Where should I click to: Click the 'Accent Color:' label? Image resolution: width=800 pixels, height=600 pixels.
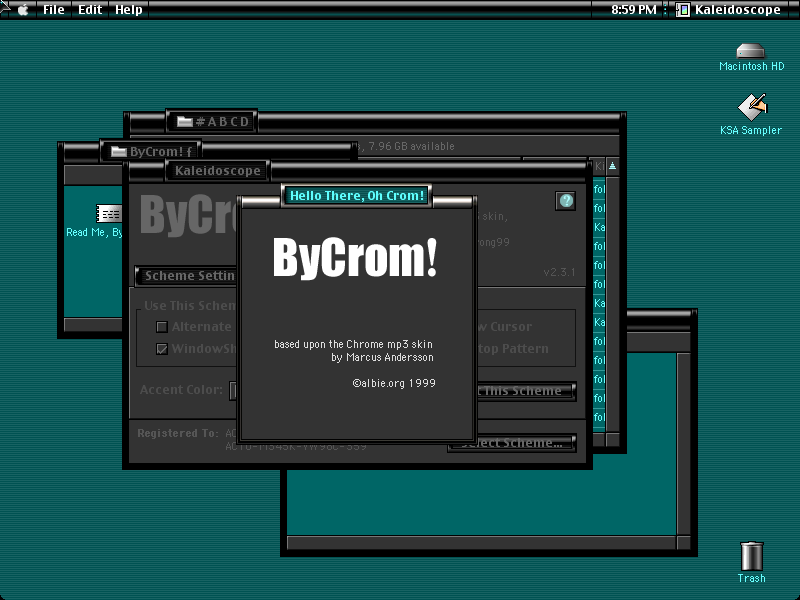(181, 390)
